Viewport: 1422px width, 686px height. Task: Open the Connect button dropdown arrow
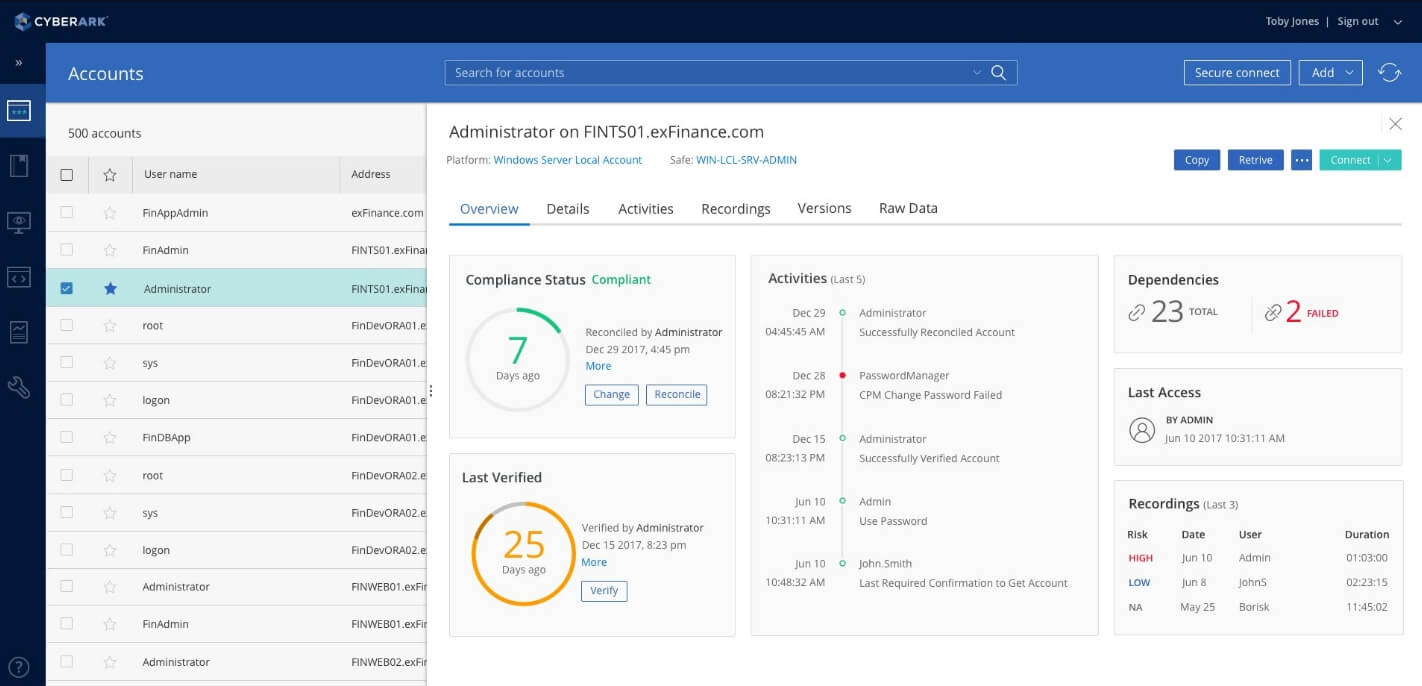1388,160
